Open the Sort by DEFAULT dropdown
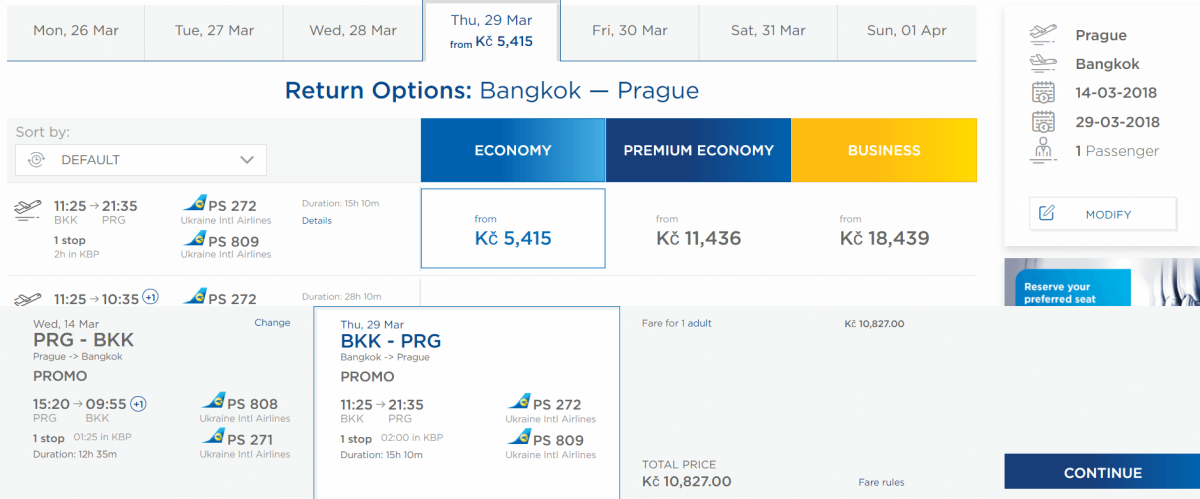 point(141,160)
